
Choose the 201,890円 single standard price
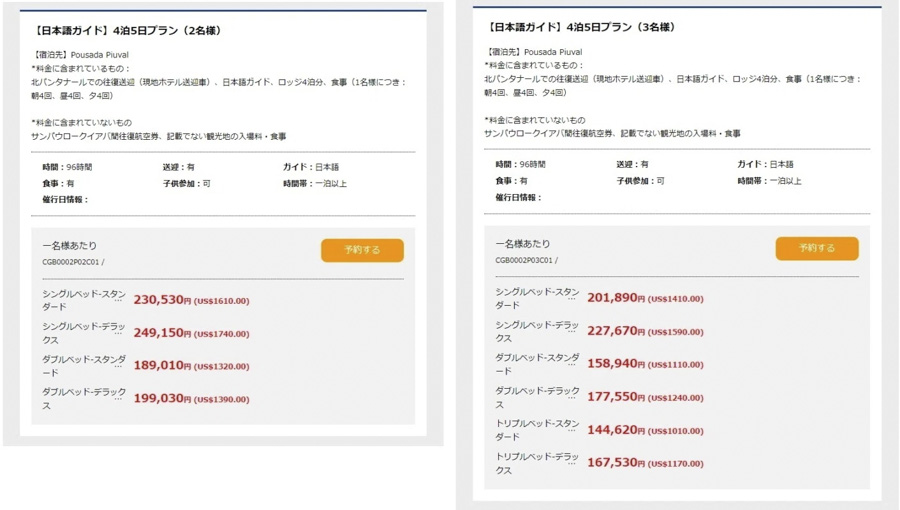615,298
